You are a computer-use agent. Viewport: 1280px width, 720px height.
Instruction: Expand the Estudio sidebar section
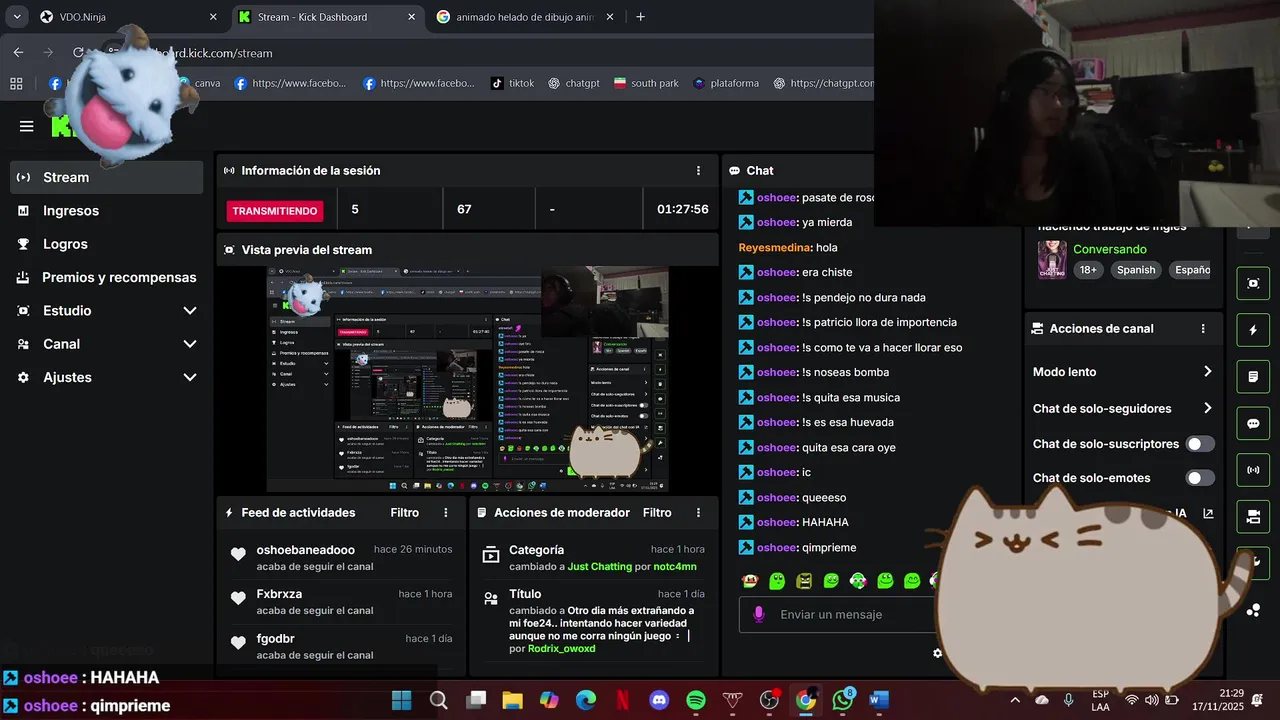tap(190, 311)
